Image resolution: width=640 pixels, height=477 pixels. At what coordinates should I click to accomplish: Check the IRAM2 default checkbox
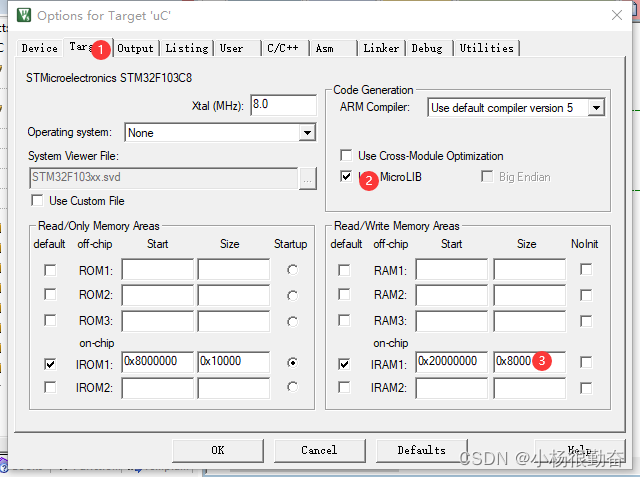pos(344,387)
